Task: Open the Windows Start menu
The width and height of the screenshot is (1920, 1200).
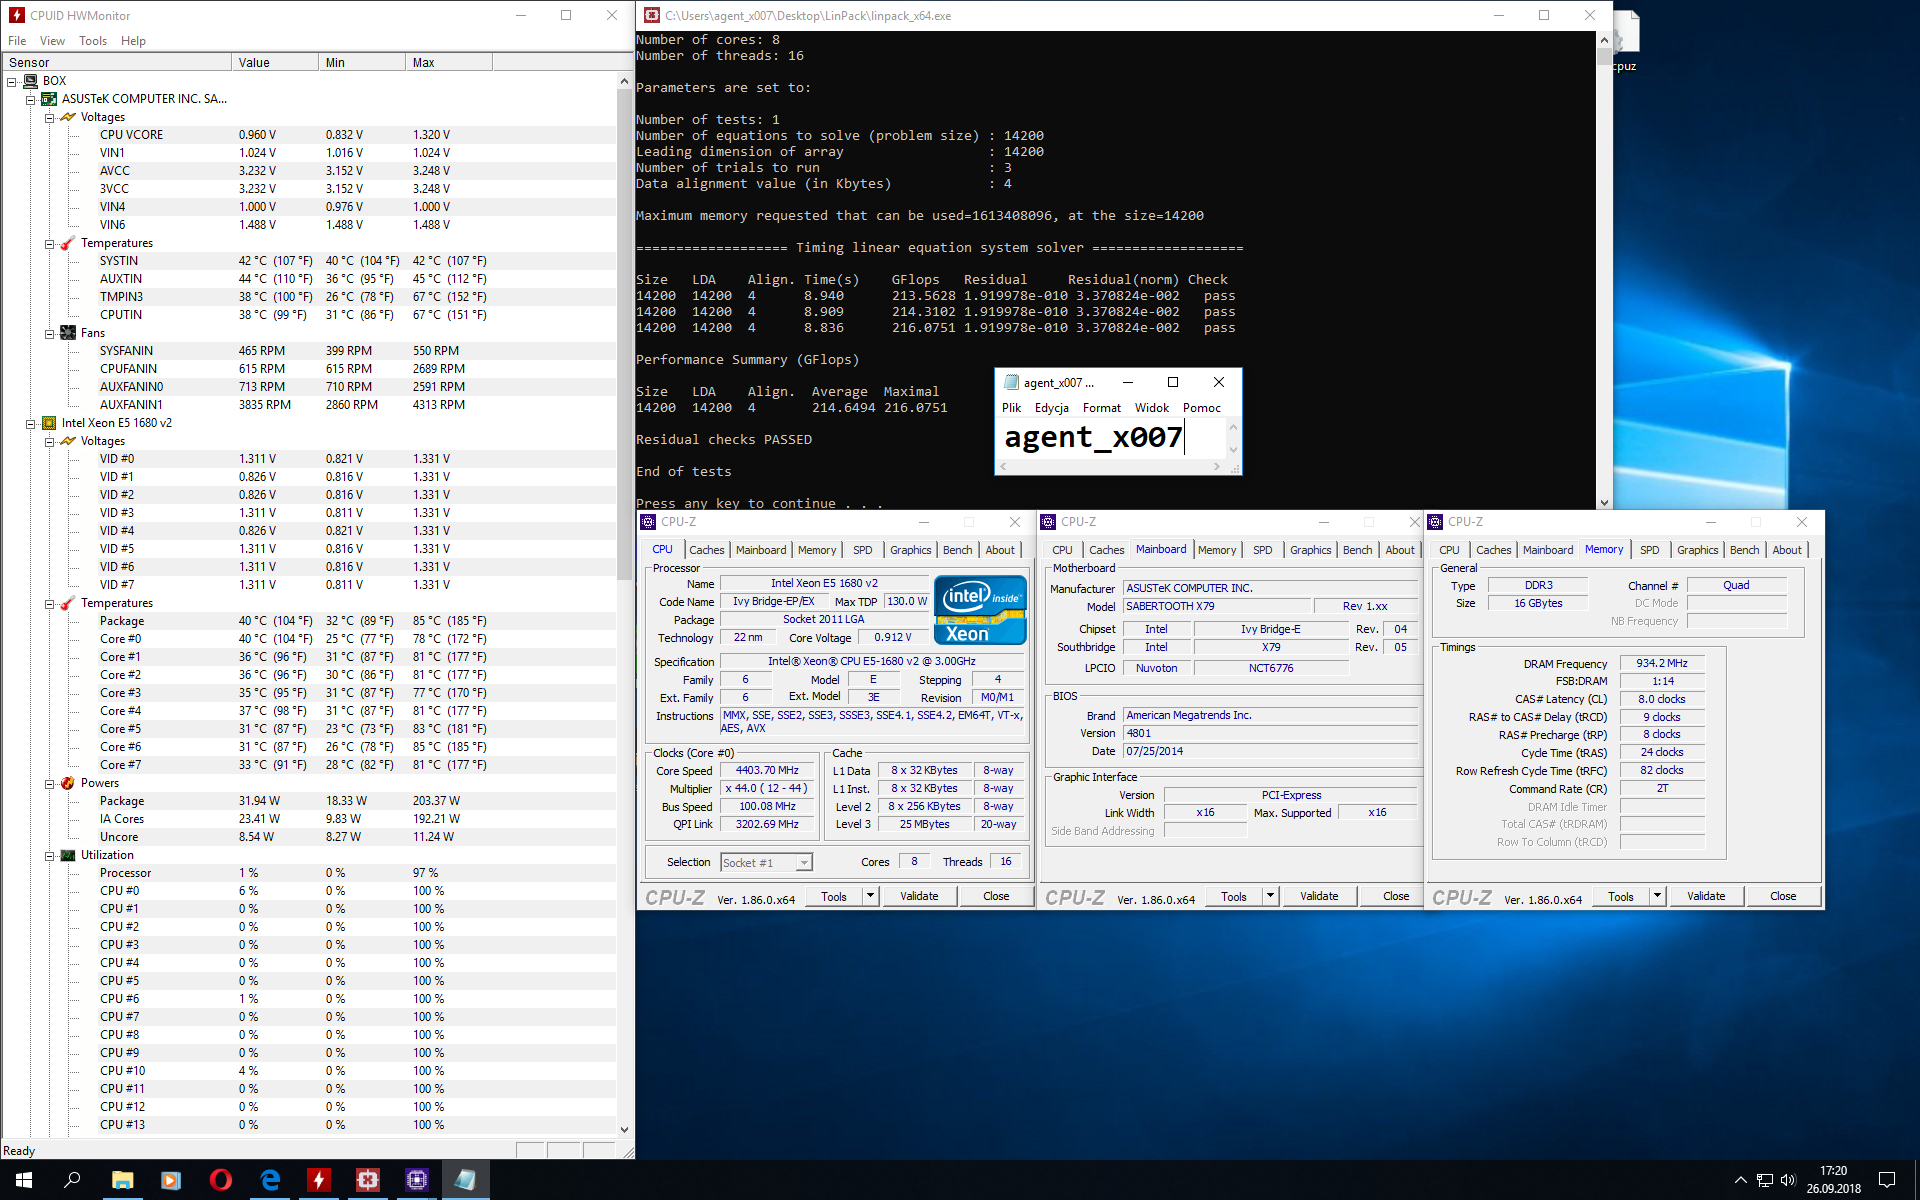Action: pyautogui.click(x=24, y=1180)
